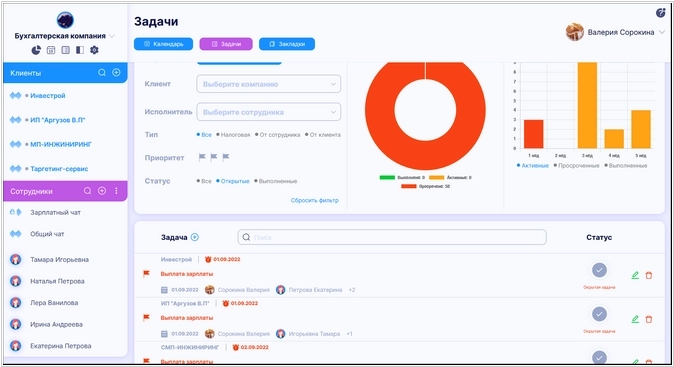The height and width of the screenshot is (367, 674).
Task: Open the settings gear under company name
Action: point(94,50)
